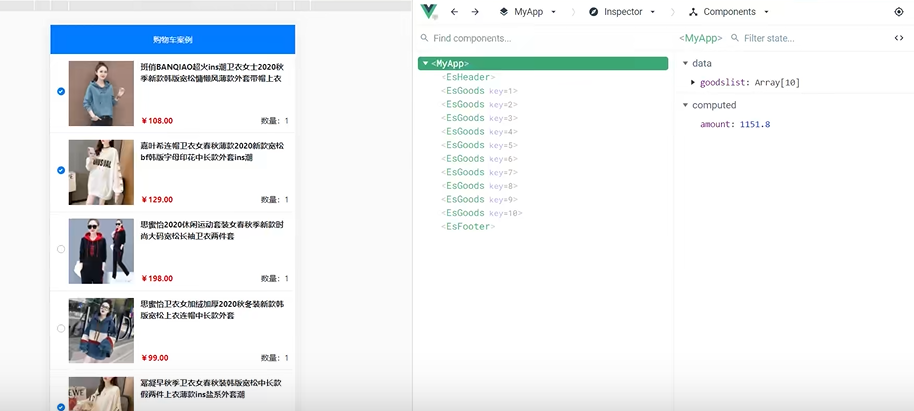Click the Find components search icon
Viewport: 914px width, 411px height.
(x=424, y=38)
